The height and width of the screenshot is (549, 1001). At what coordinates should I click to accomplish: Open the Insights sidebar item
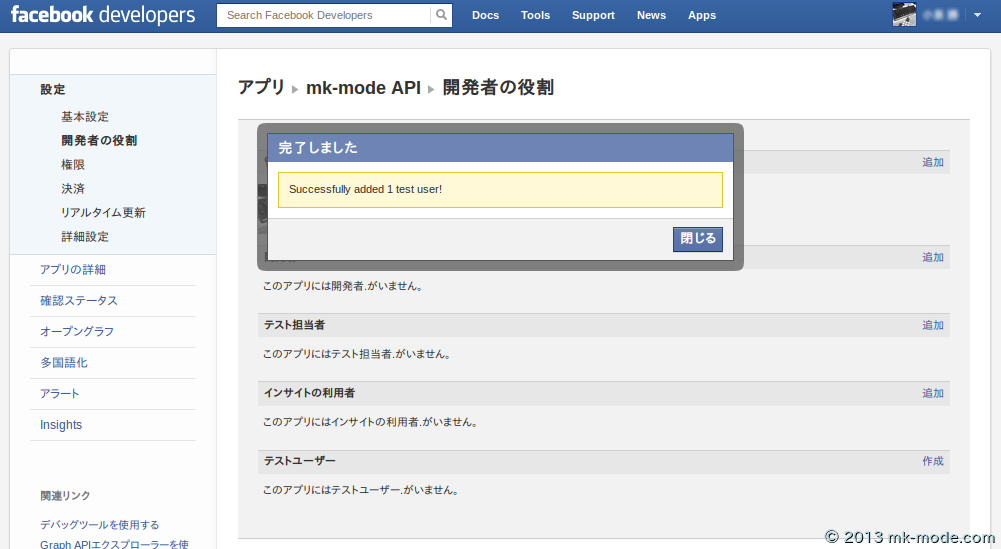[61, 425]
